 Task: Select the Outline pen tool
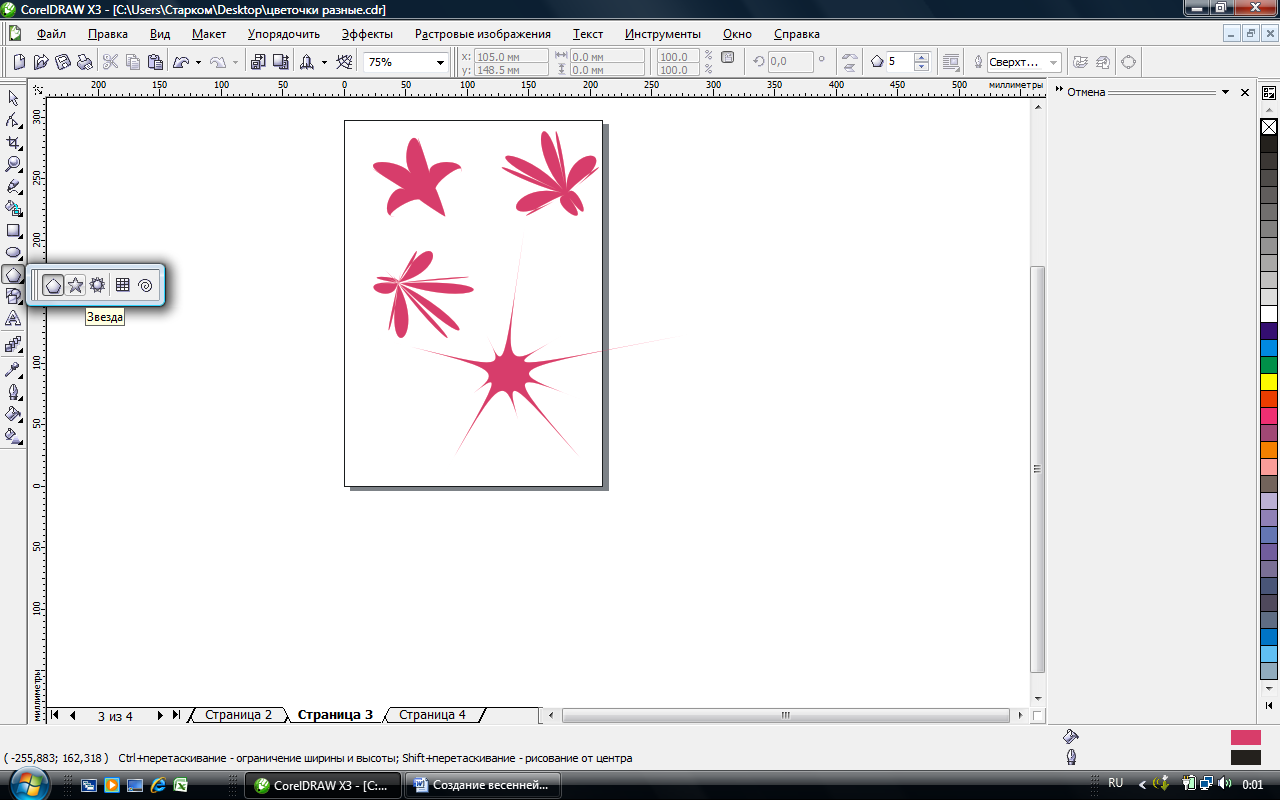13,391
